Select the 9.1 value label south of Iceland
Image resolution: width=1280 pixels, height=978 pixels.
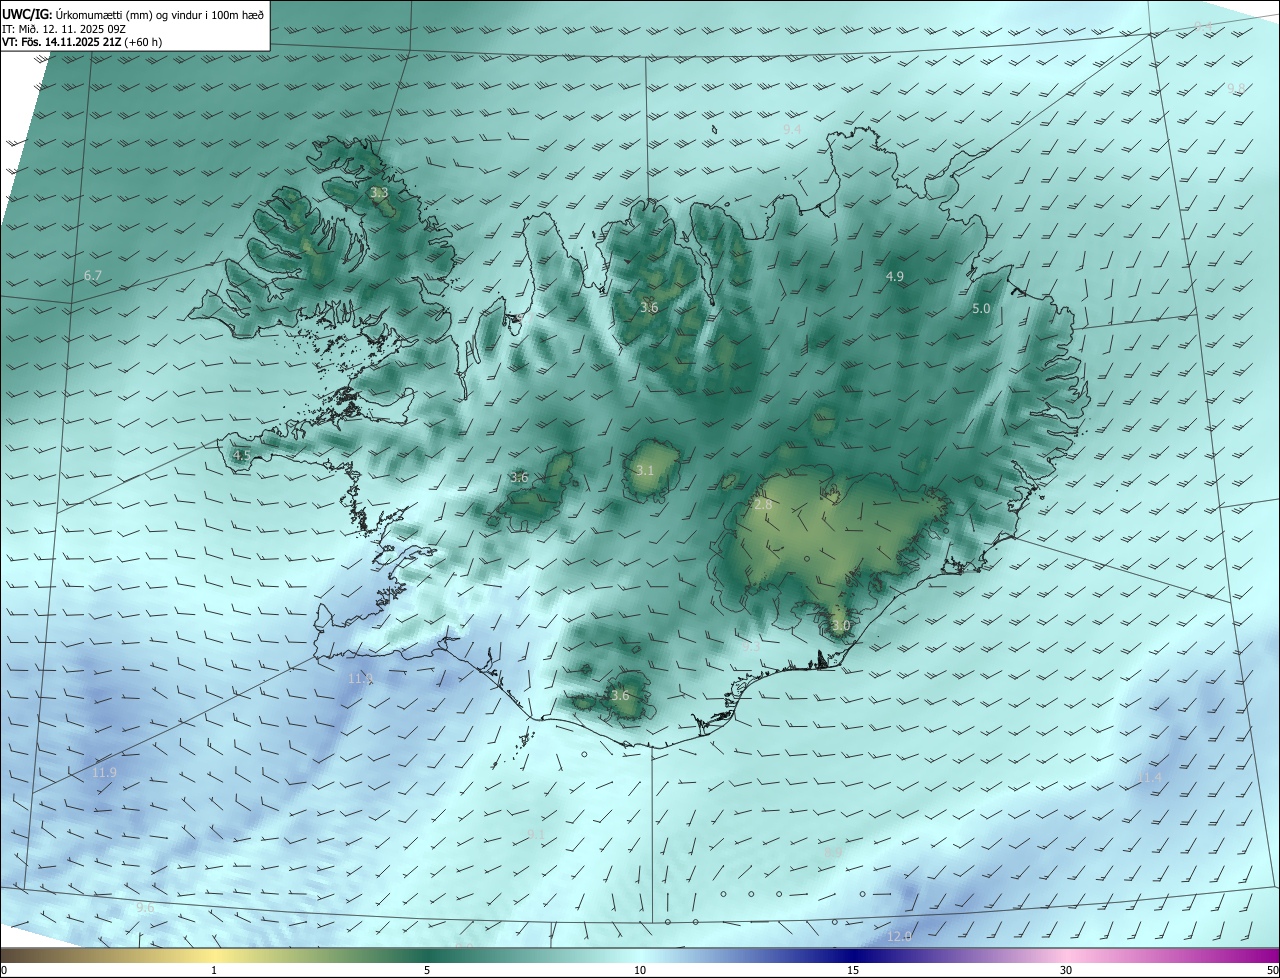click(x=536, y=834)
